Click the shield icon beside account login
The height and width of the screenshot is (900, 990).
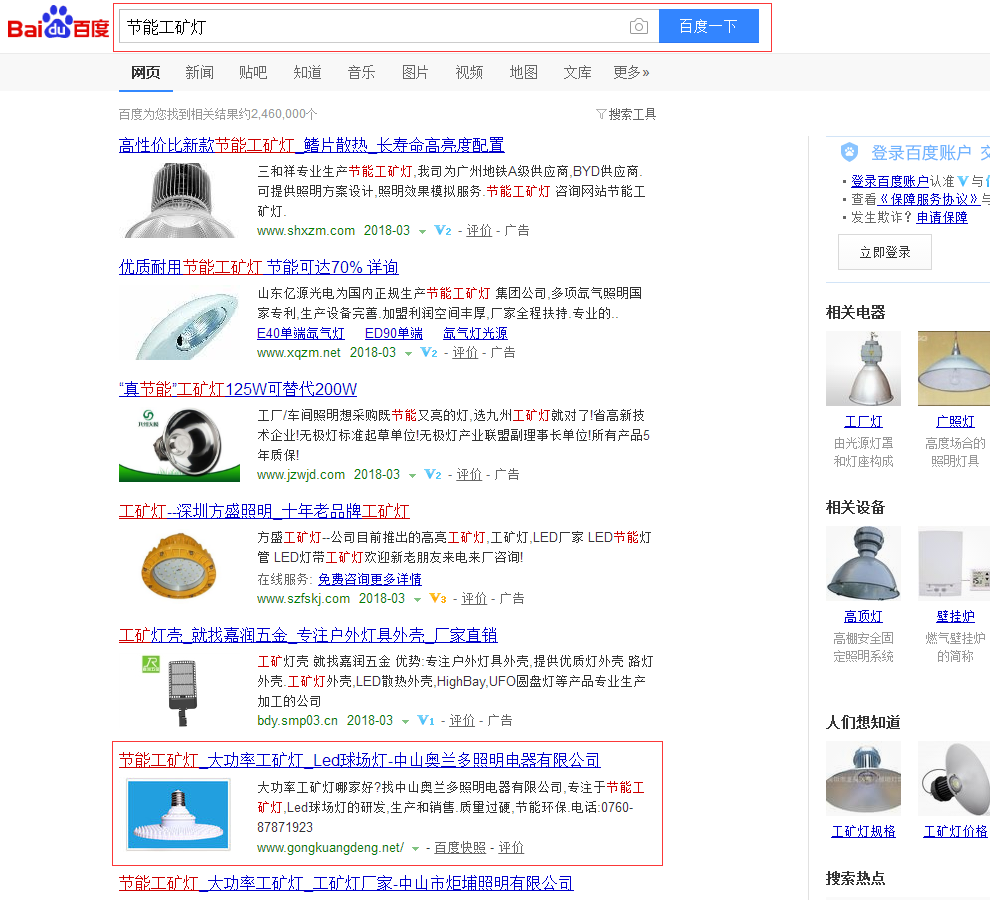pos(849,152)
